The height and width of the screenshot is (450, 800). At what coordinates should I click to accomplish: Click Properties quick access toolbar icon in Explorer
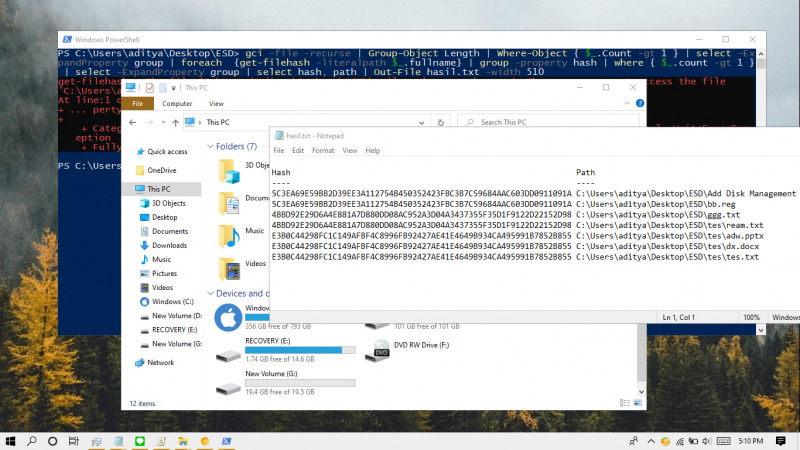coord(149,88)
